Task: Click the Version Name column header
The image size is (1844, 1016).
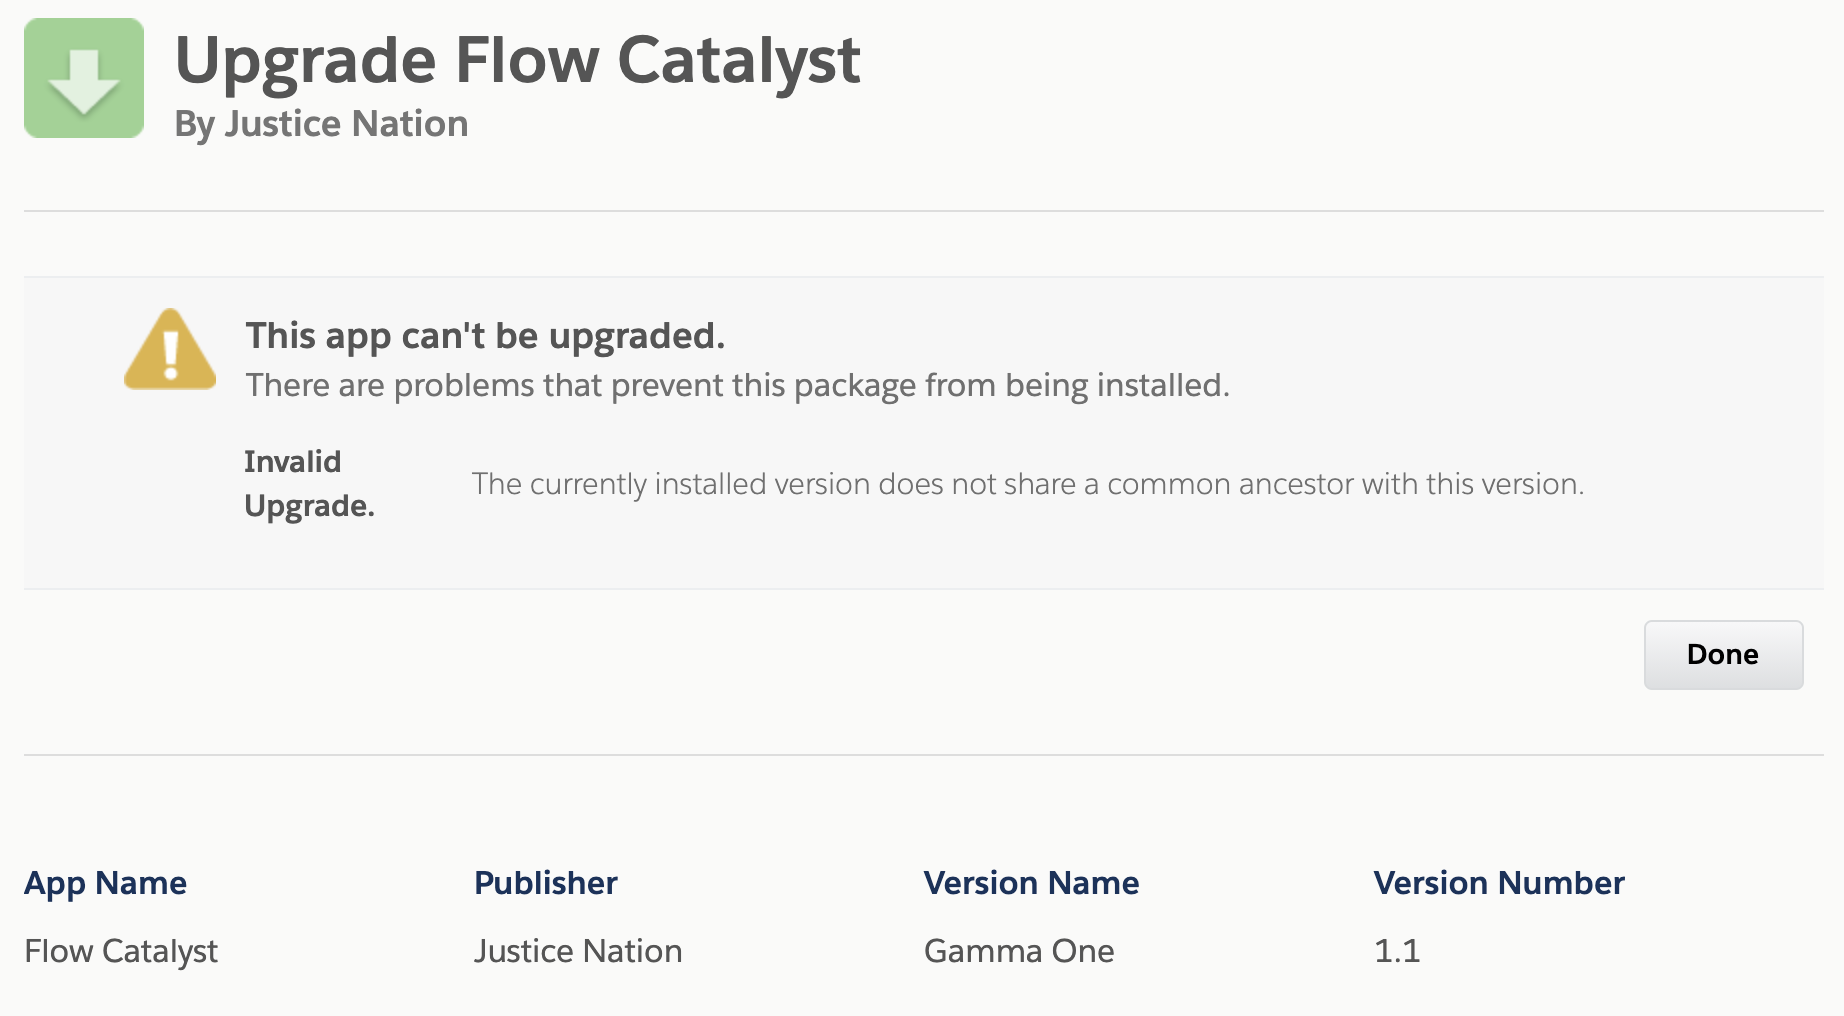Action: (1031, 883)
